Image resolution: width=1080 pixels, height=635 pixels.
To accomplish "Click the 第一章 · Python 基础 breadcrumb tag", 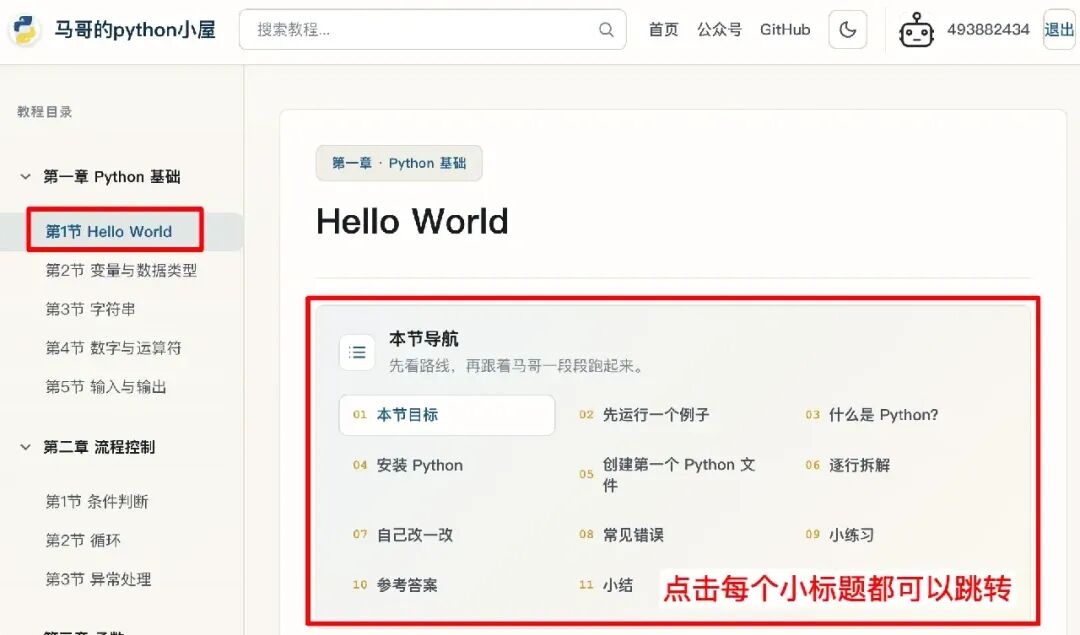I will 399,163.
